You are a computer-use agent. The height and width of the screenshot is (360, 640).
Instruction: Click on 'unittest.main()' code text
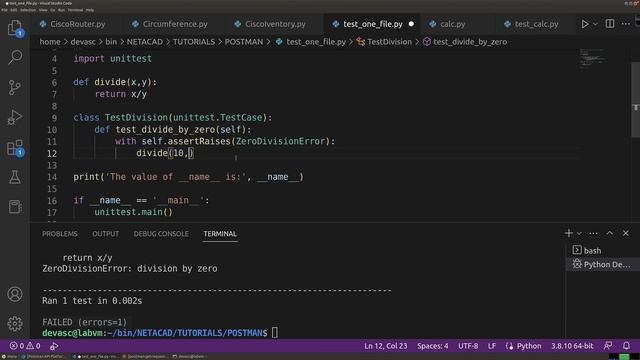[133, 212]
